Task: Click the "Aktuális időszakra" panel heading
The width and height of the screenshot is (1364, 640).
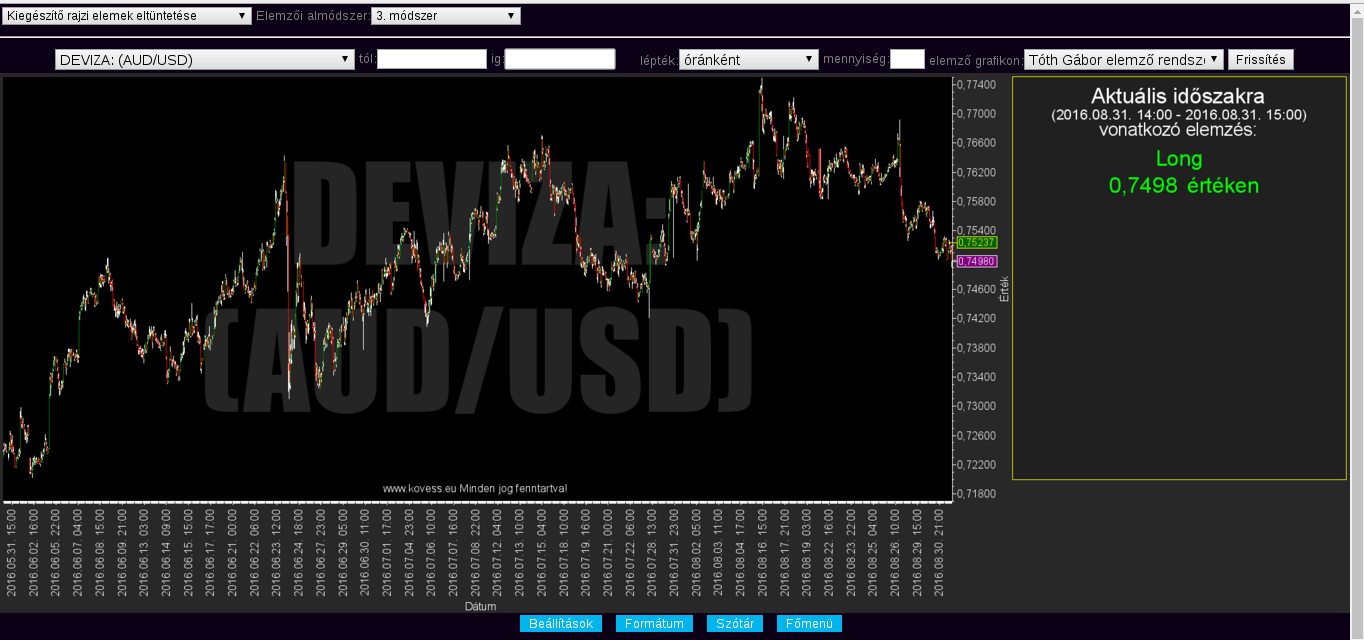Action: click(x=1178, y=97)
